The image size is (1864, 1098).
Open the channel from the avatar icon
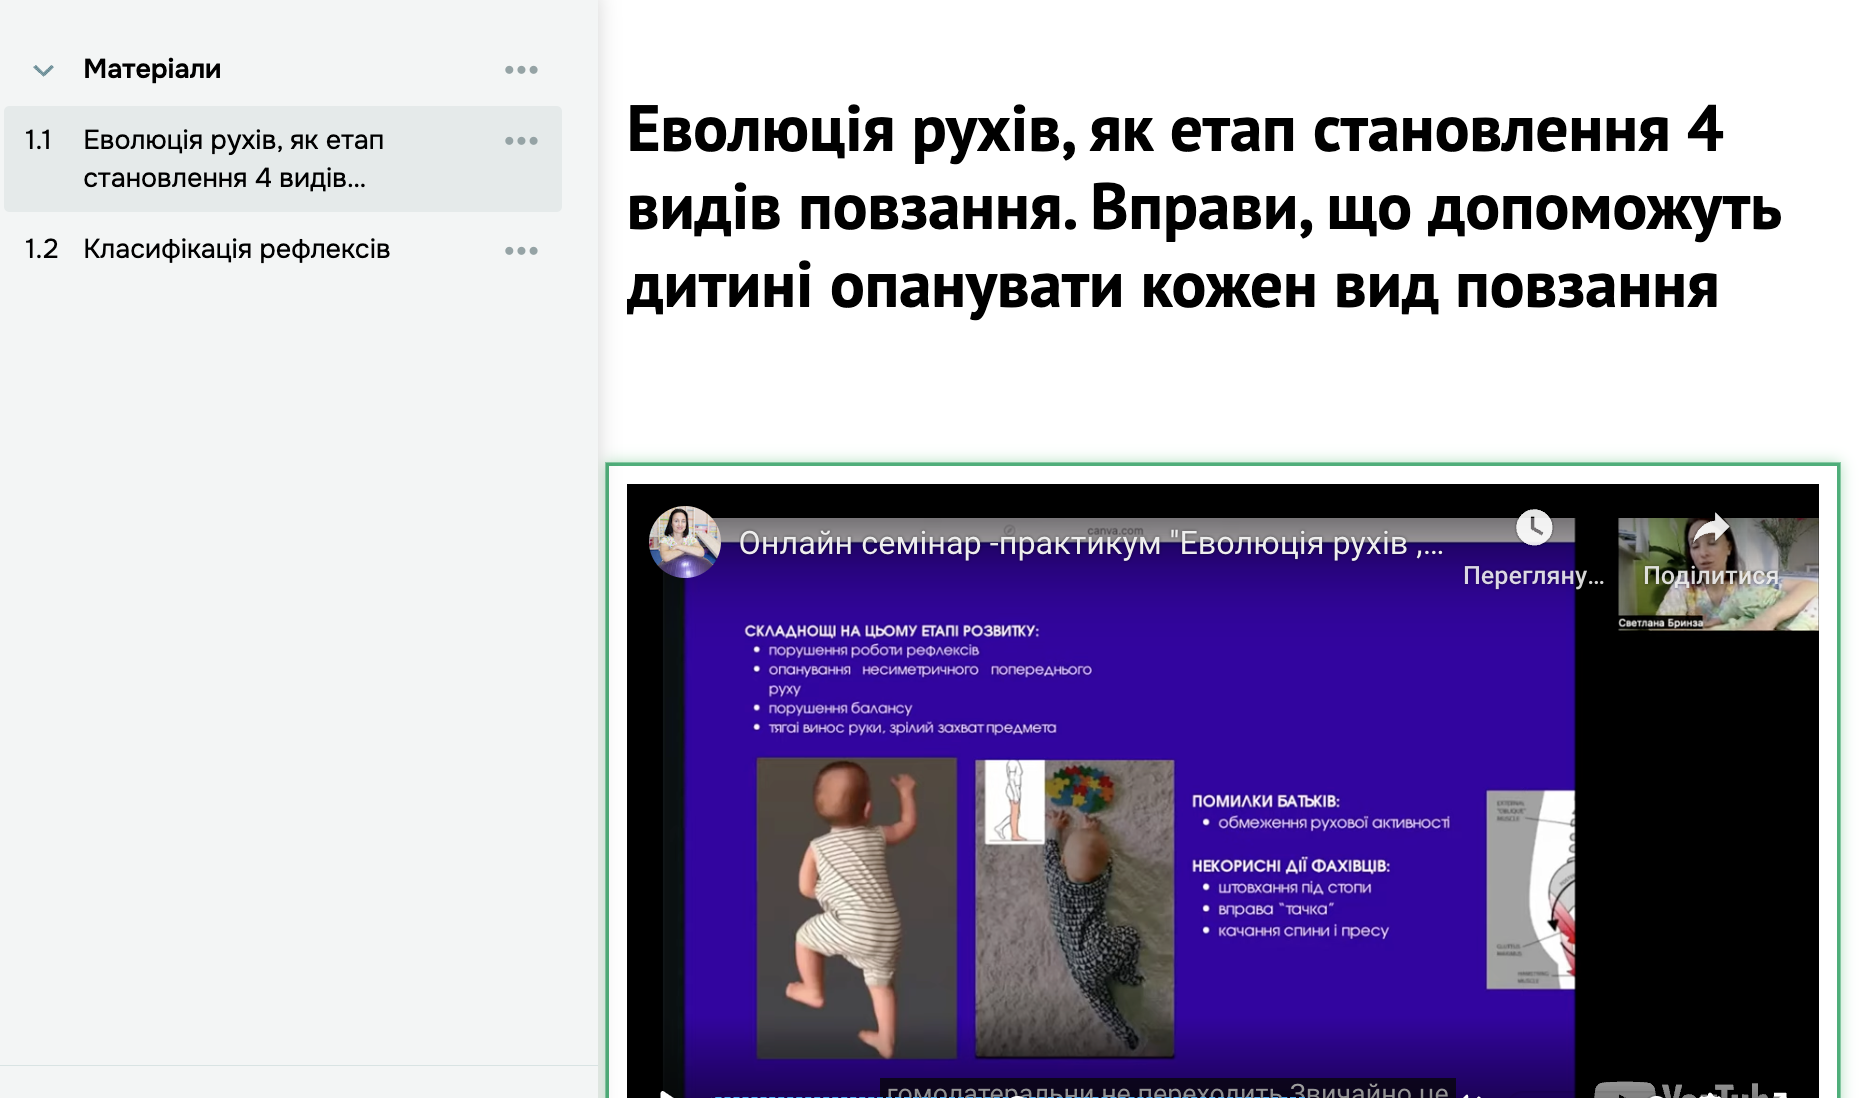pyautogui.click(x=686, y=541)
